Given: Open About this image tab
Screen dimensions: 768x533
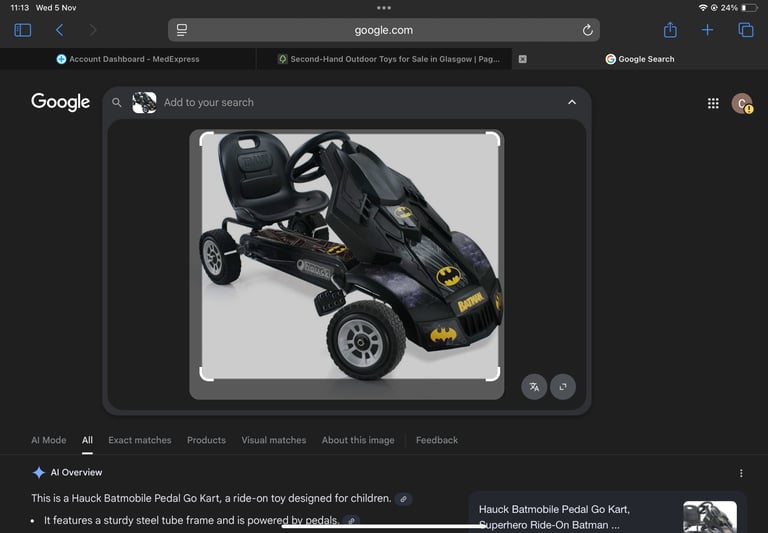Looking at the screenshot, I should coord(358,440).
